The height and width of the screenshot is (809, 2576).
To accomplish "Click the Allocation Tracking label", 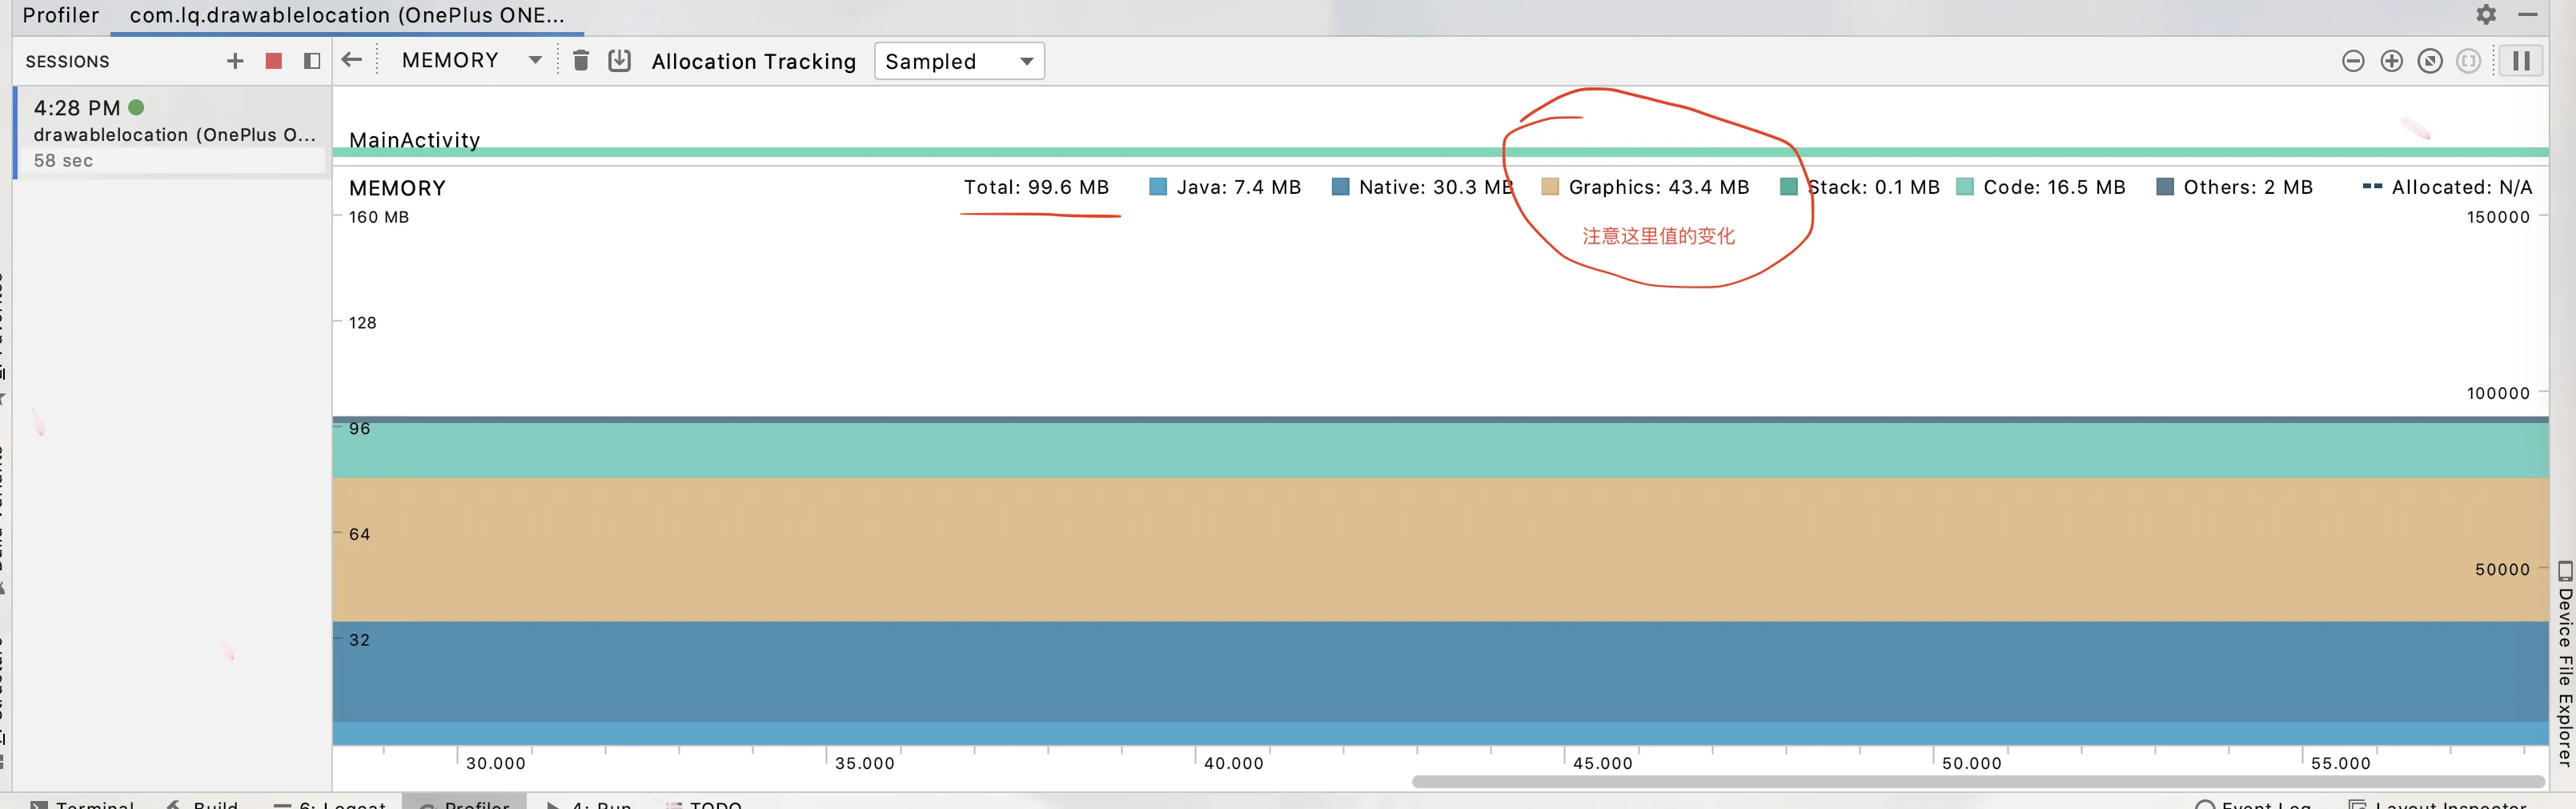I will coord(754,61).
